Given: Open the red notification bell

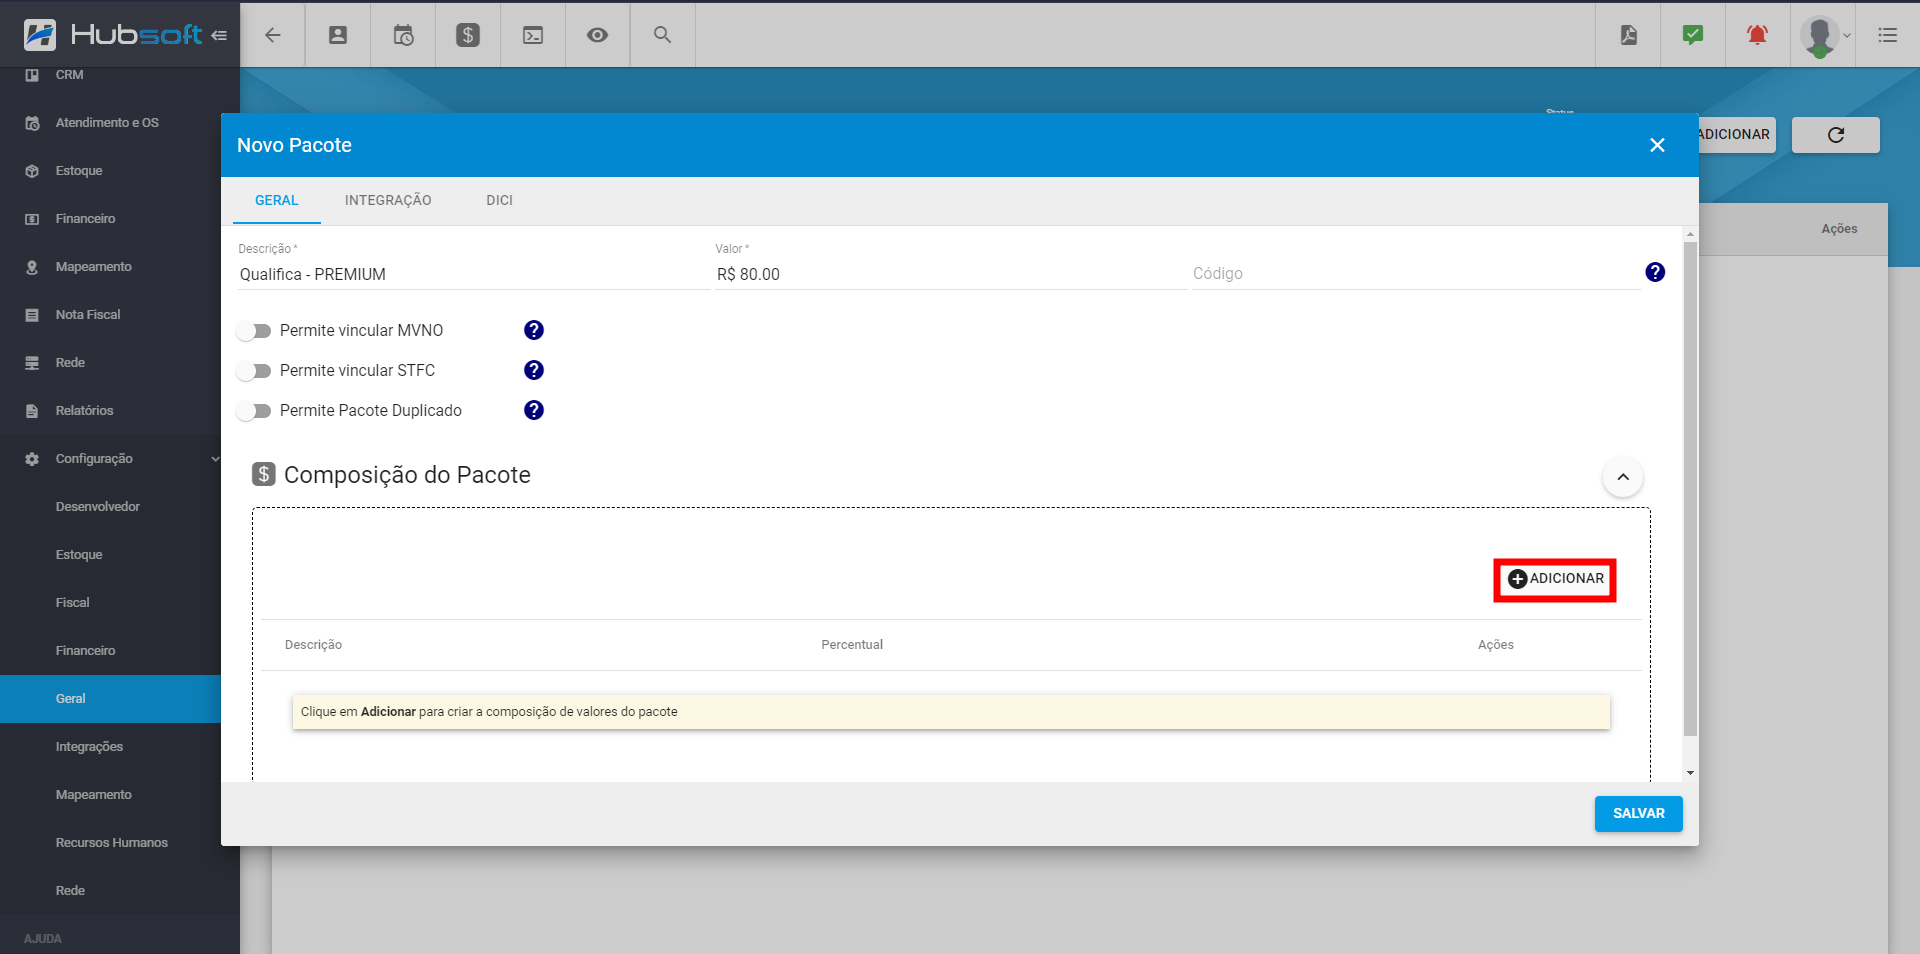Looking at the screenshot, I should (x=1757, y=35).
